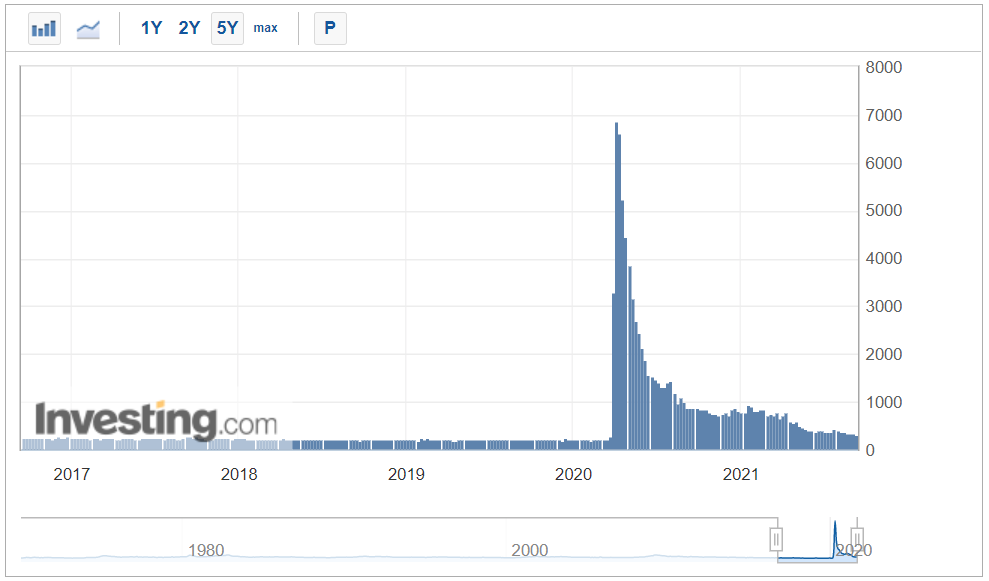Viewport: 989px width, 581px height.
Task: Click 2000 label in the range navigator
Action: [x=530, y=550]
